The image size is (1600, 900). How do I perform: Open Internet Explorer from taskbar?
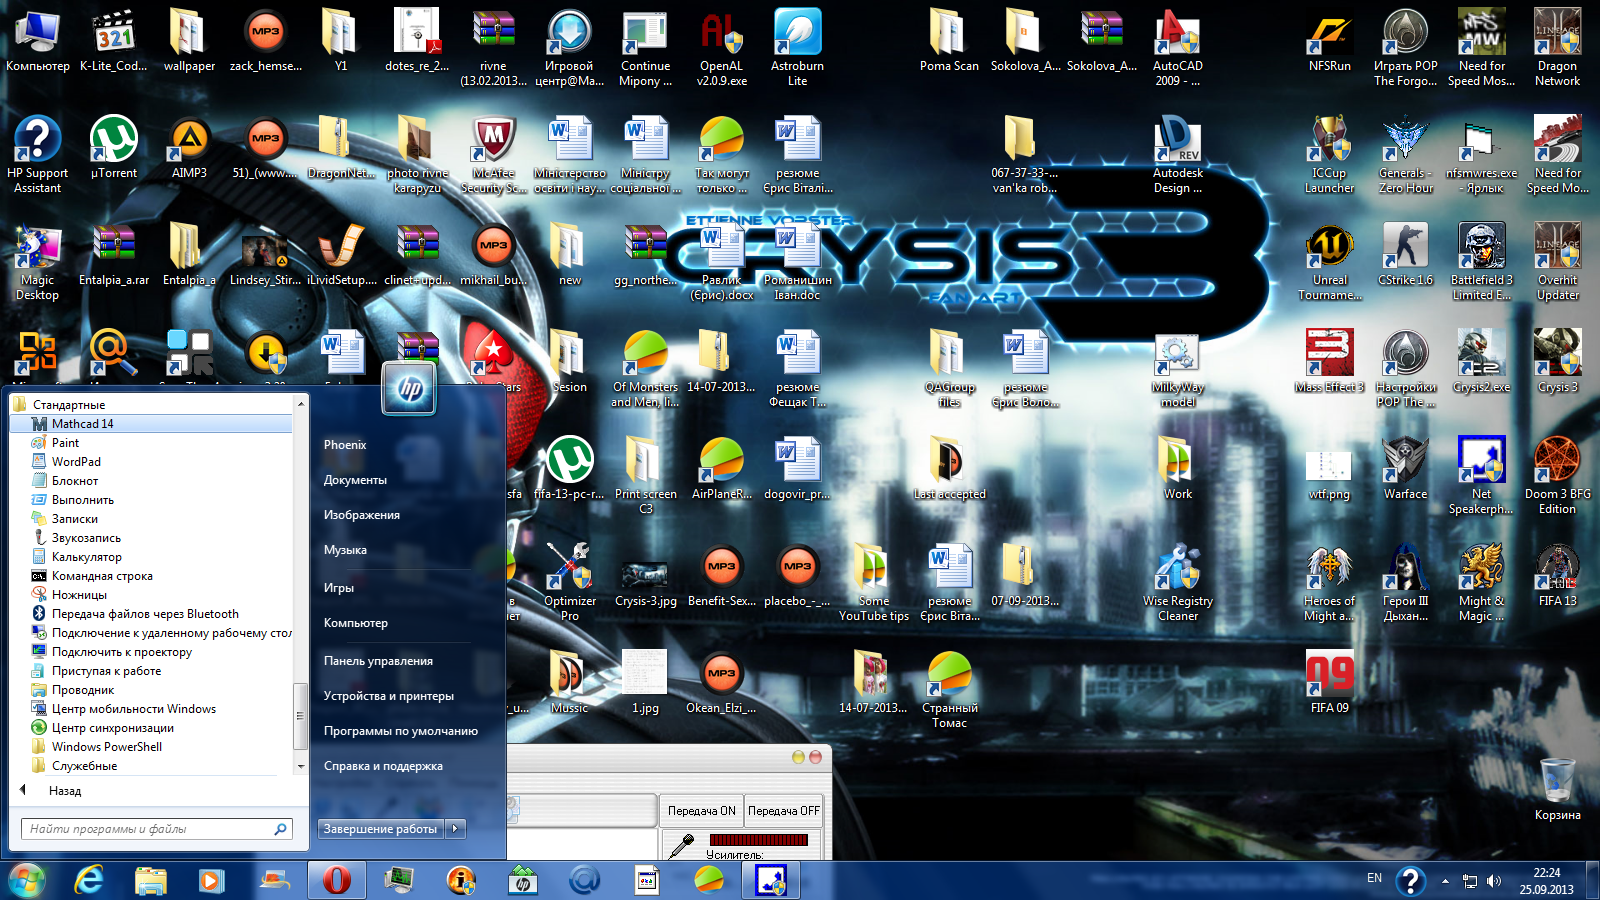[x=90, y=880]
